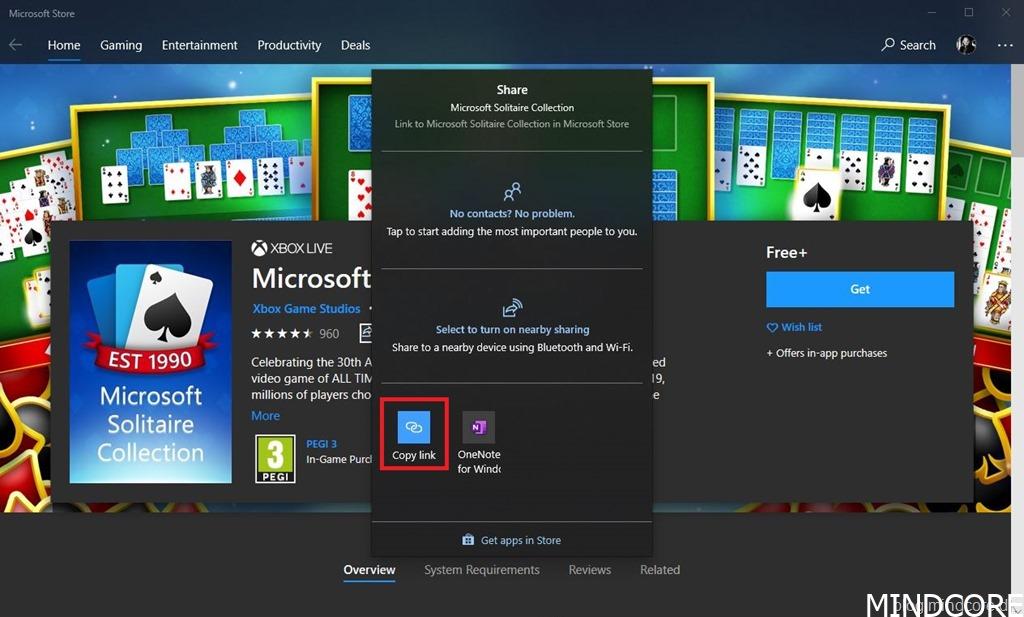
Task: Open the user profile avatar
Action: (x=966, y=45)
